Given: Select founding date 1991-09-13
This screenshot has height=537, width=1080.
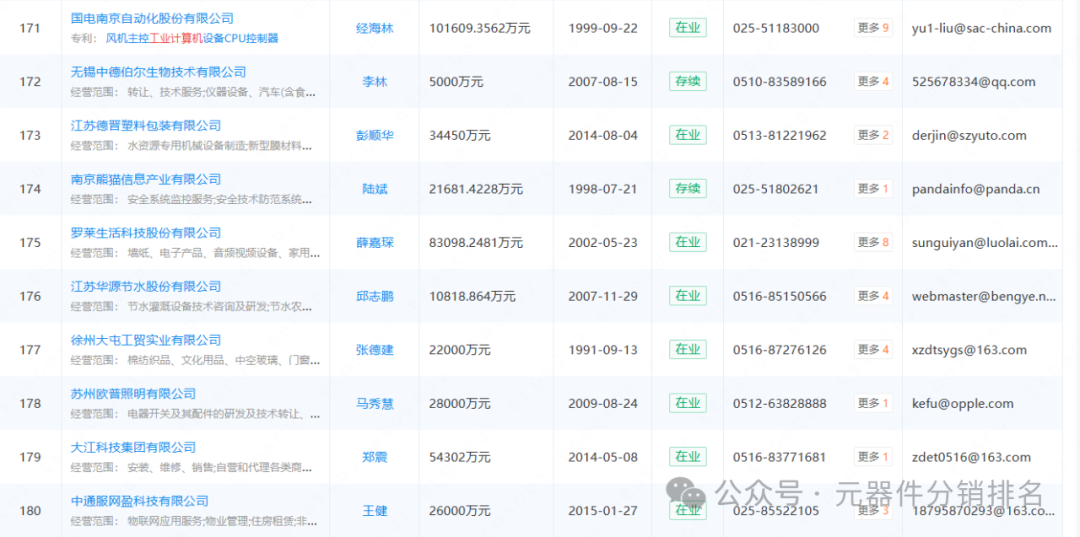Looking at the screenshot, I should [x=603, y=350].
